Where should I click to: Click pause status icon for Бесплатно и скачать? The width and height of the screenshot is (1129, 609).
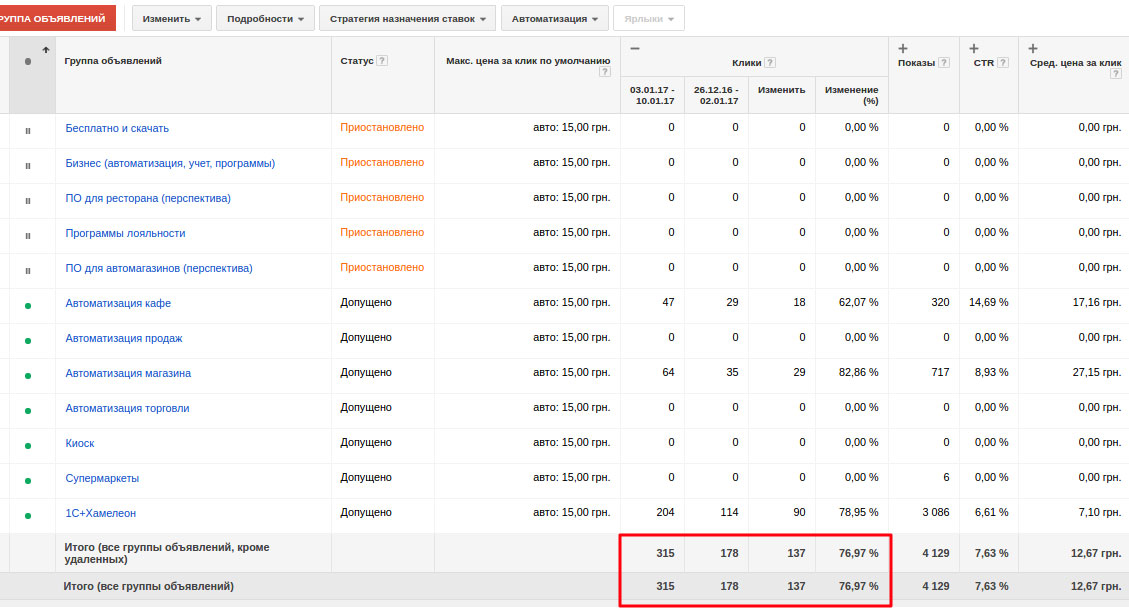[x=28, y=131]
